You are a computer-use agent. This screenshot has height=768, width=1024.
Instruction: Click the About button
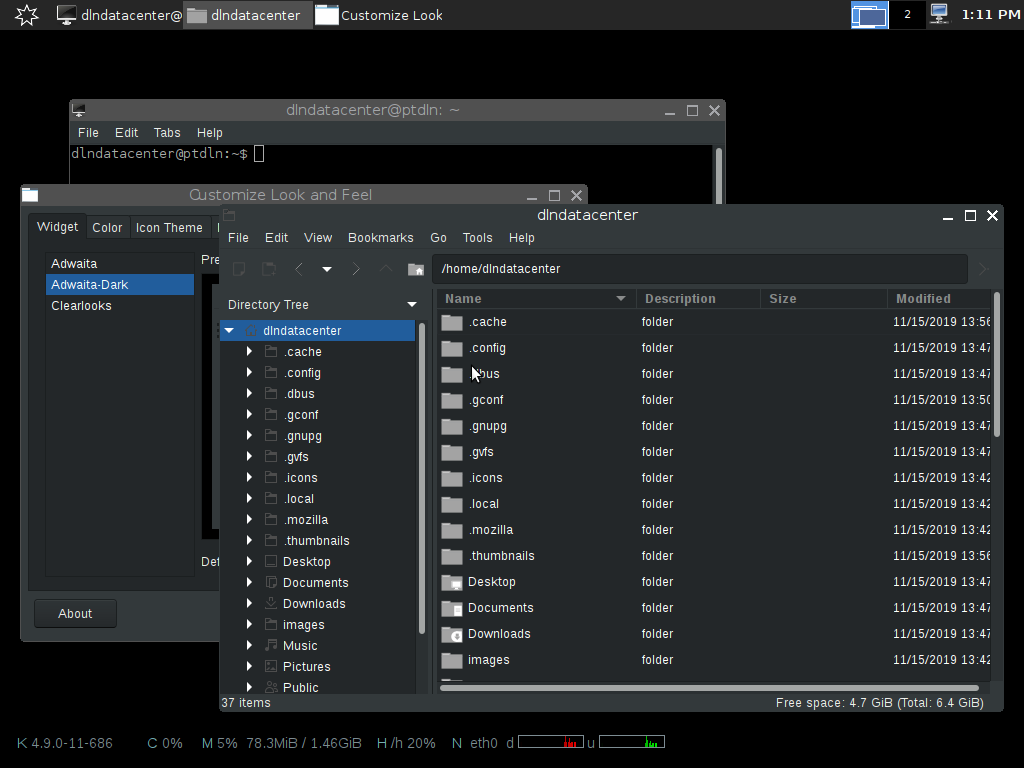click(x=74, y=613)
